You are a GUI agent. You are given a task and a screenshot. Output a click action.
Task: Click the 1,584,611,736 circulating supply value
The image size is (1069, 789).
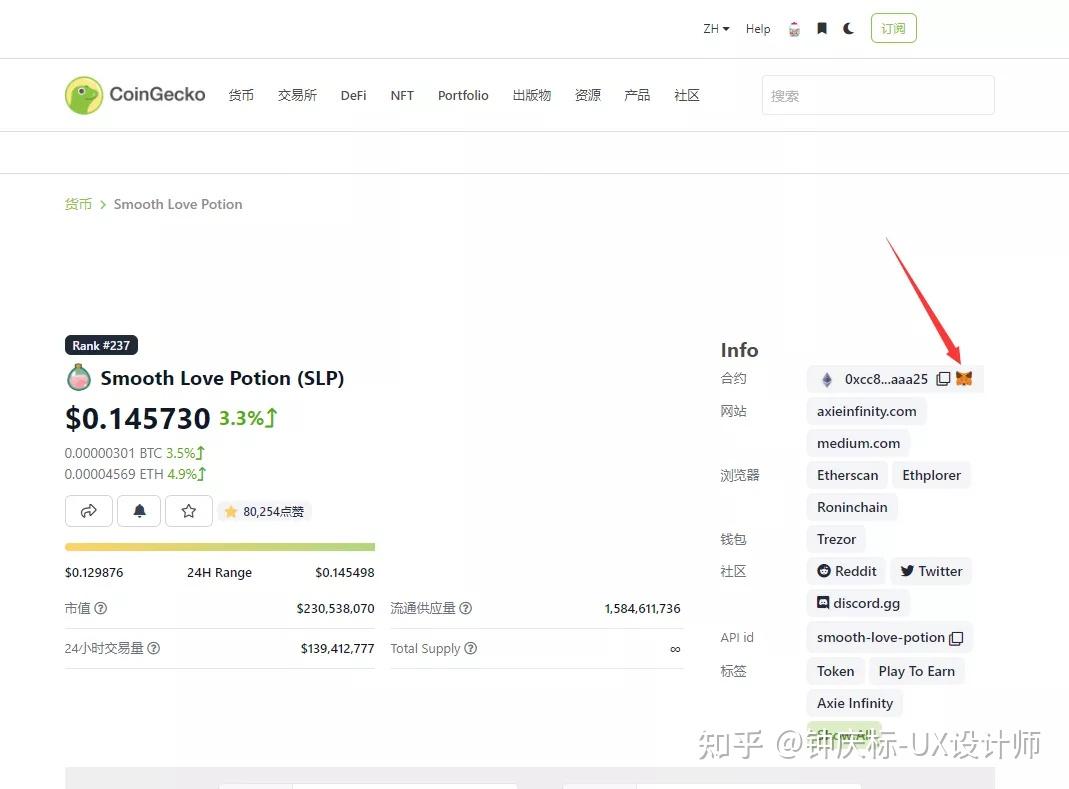642,608
